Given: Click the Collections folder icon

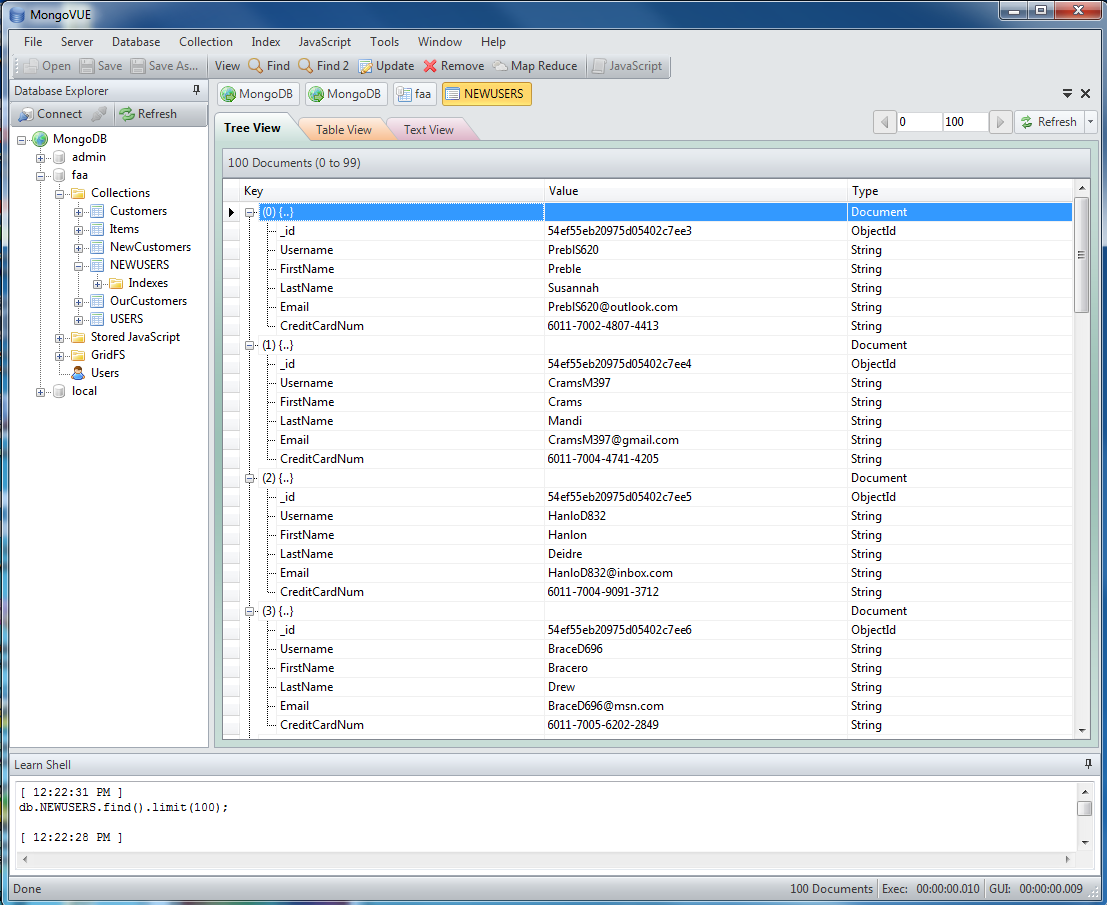Looking at the screenshot, I should [x=78, y=193].
